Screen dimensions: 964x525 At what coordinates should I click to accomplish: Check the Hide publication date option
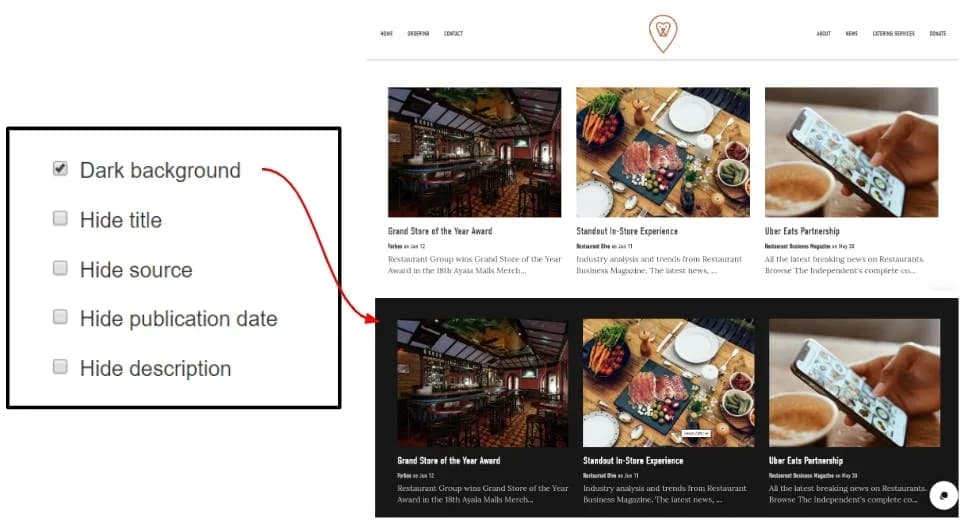tap(60, 317)
